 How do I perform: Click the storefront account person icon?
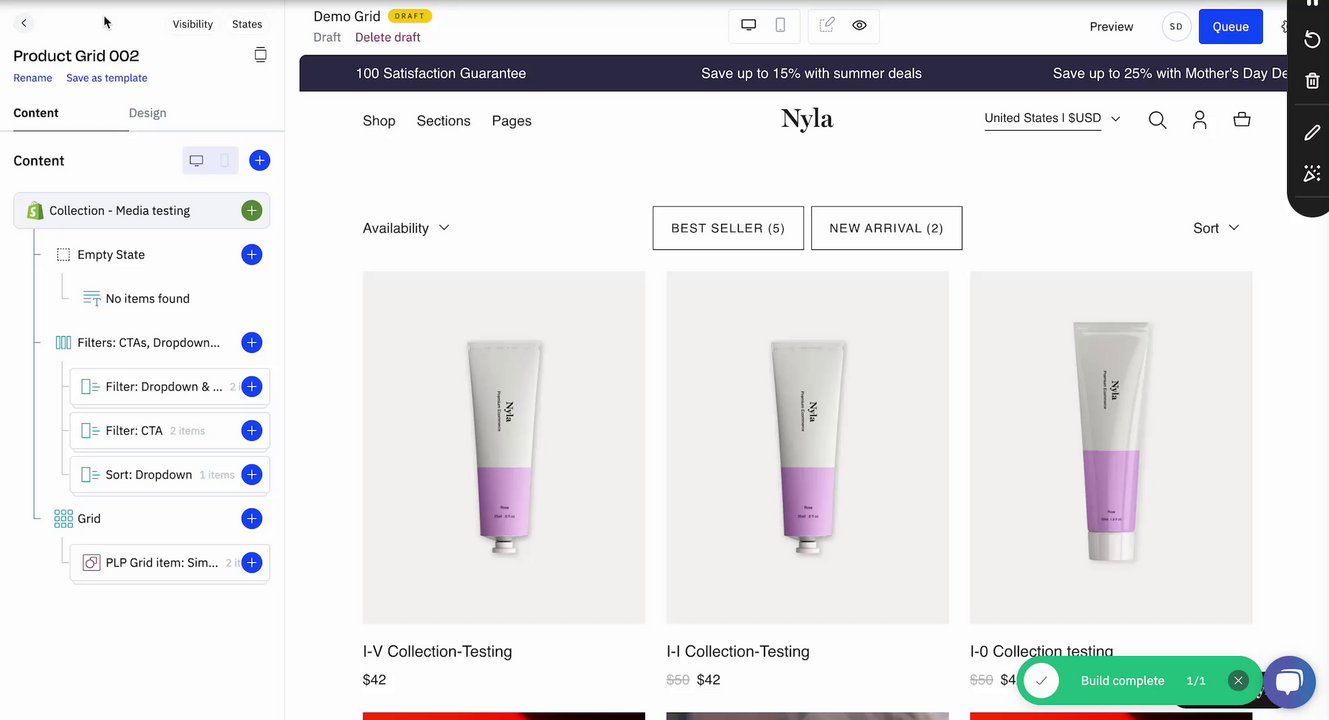pyautogui.click(x=1200, y=120)
